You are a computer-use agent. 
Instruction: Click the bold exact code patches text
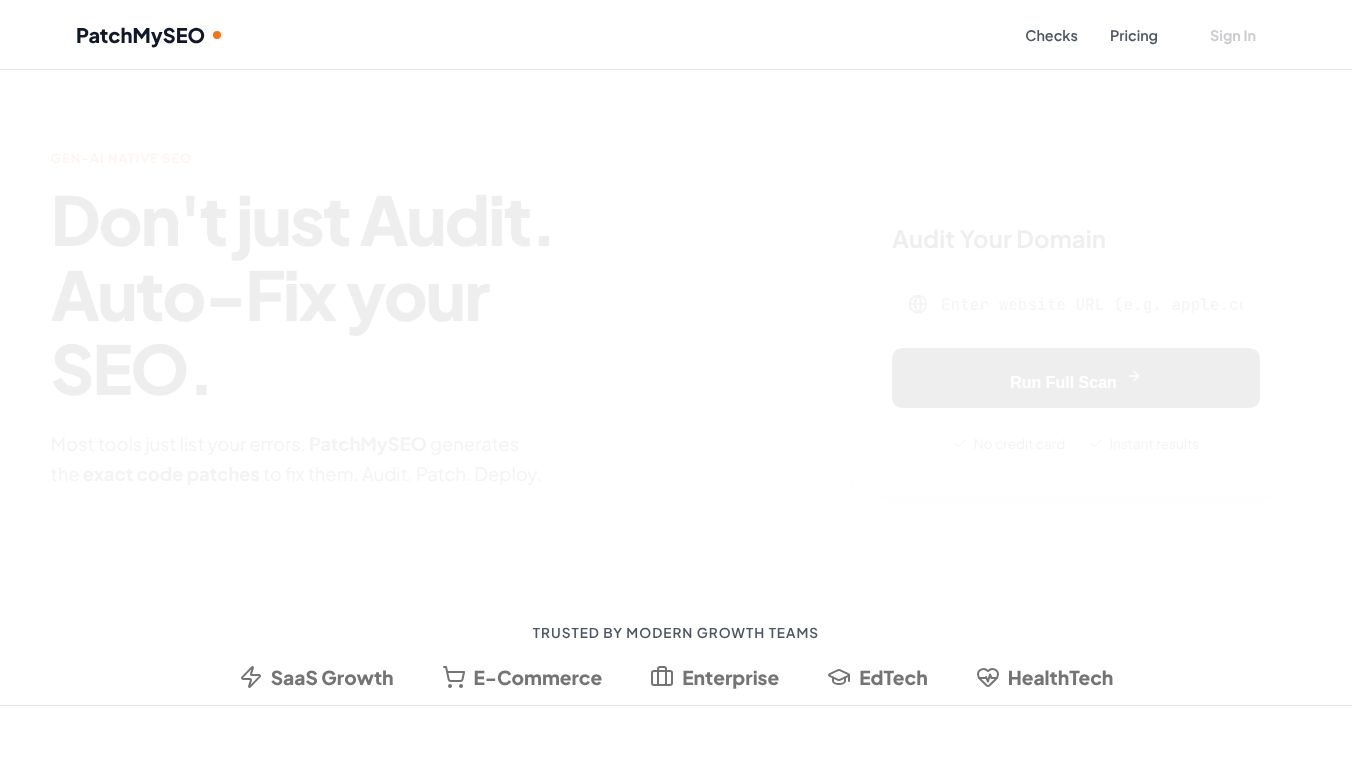click(171, 474)
